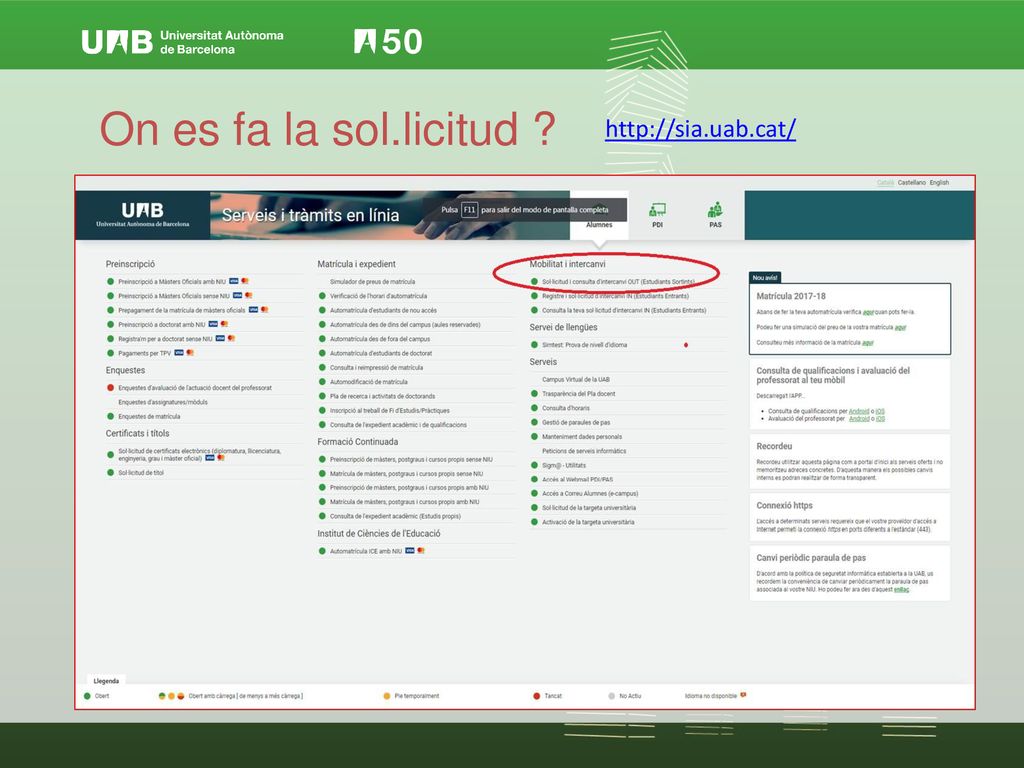This screenshot has height=768, width=1024.
Task: Open Preinscripció de màsters, postgraus propis sense NIU
Action: [411, 460]
